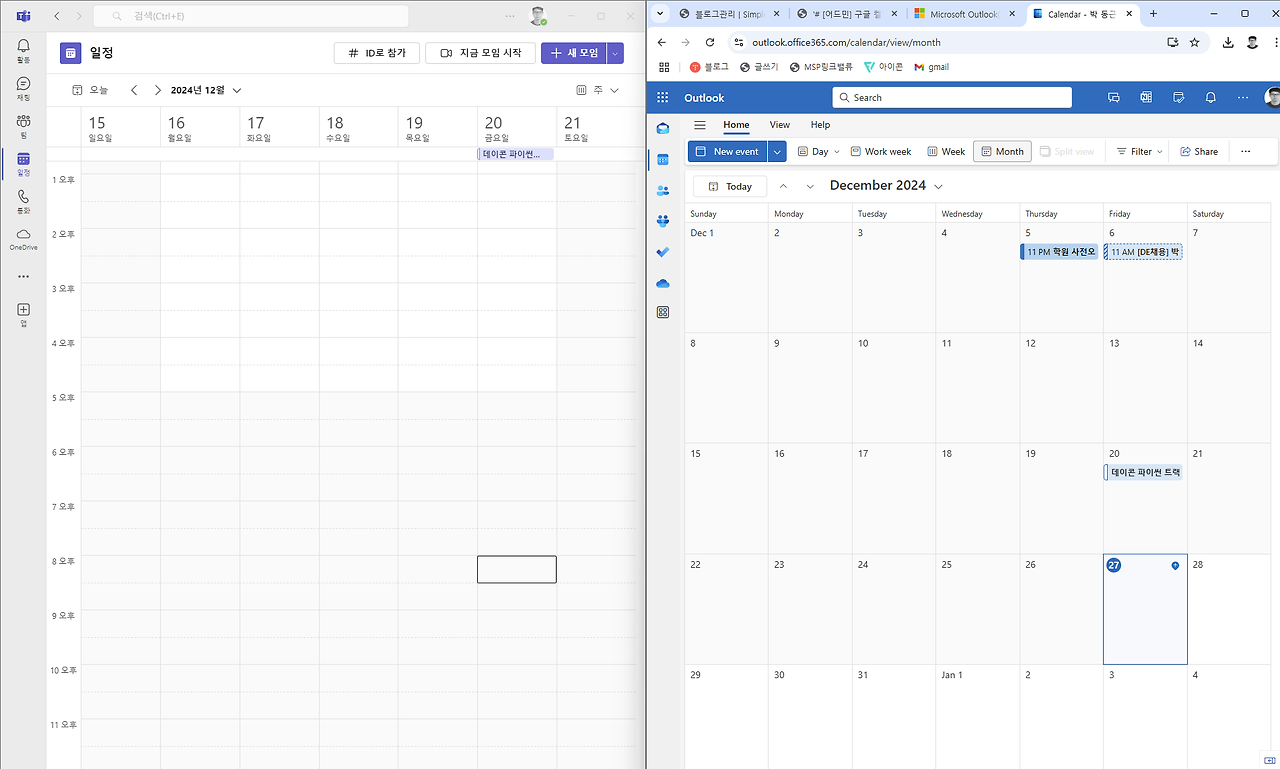The height and width of the screenshot is (769, 1280).
Task: Switch to the View ribbon tab in Outlook
Action: point(780,125)
